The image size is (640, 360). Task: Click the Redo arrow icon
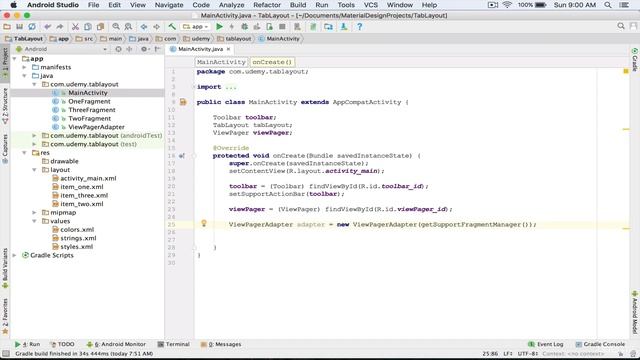(x=60, y=27)
